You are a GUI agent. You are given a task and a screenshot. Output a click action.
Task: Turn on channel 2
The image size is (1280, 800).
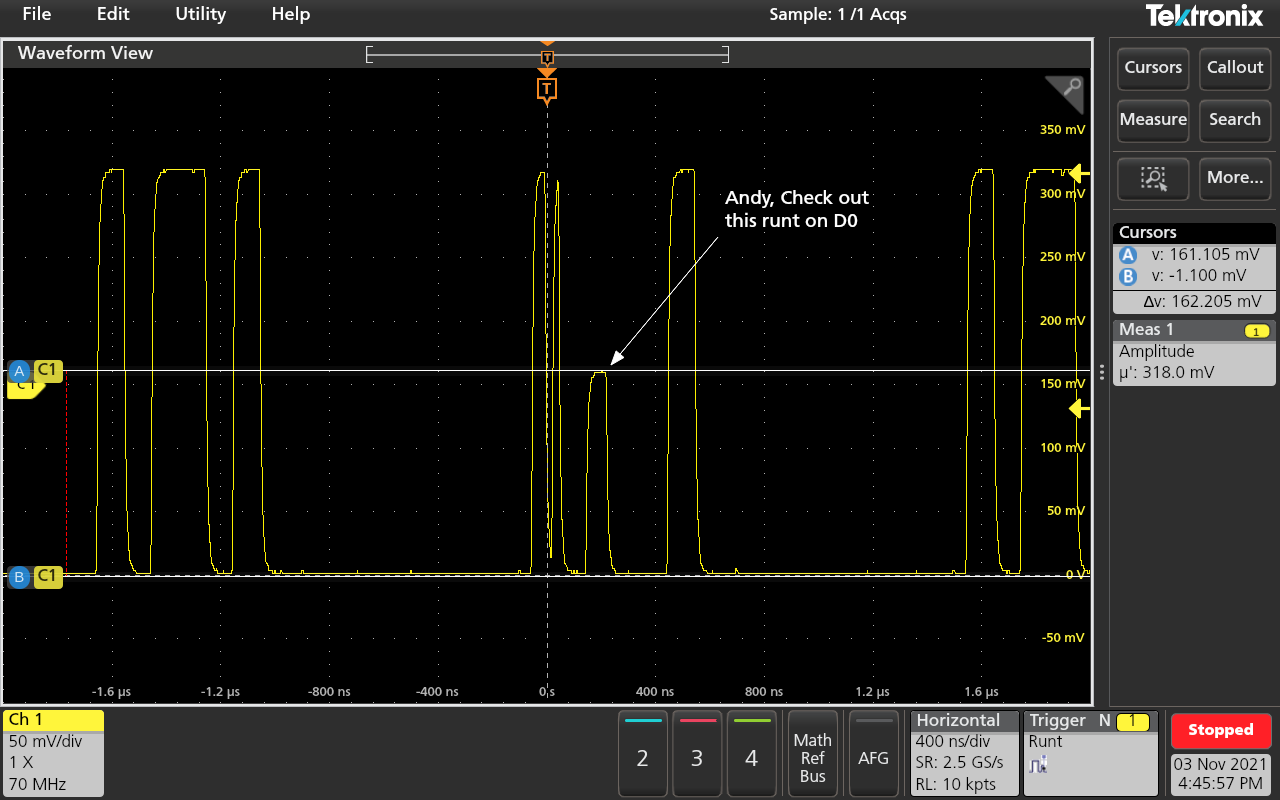[642, 752]
